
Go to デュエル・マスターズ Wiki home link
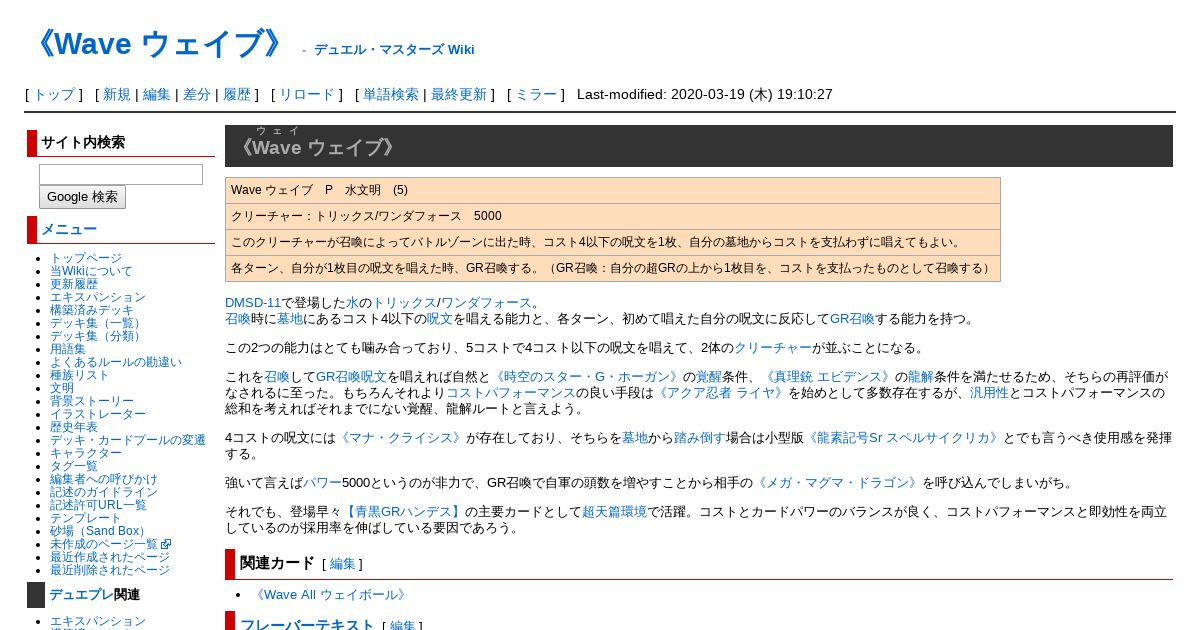pyautogui.click(x=394, y=49)
